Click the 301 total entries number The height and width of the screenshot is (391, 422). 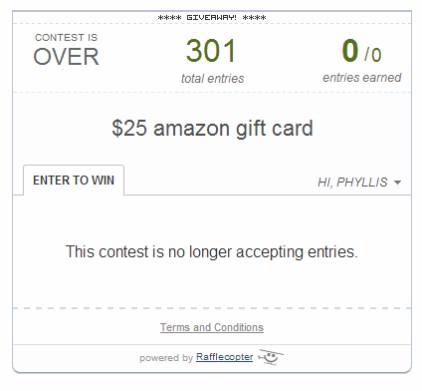coord(211,51)
